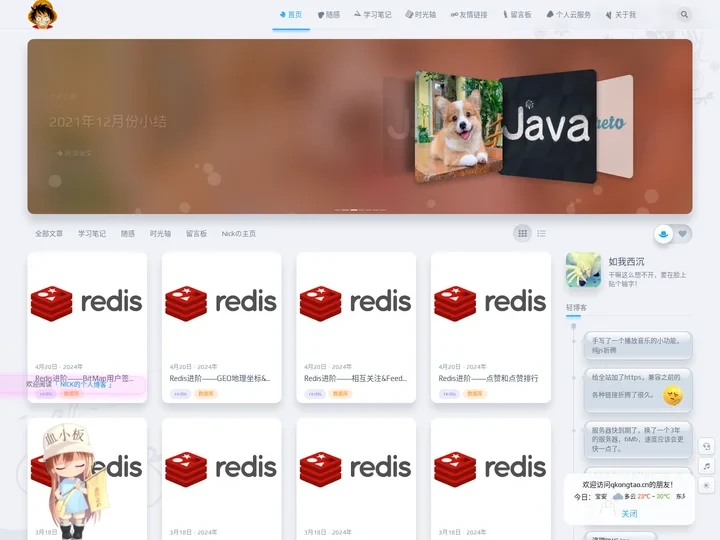Click the orange 数据库 tag on 点赞排行 card
The image size is (720, 540).
click(475, 394)
